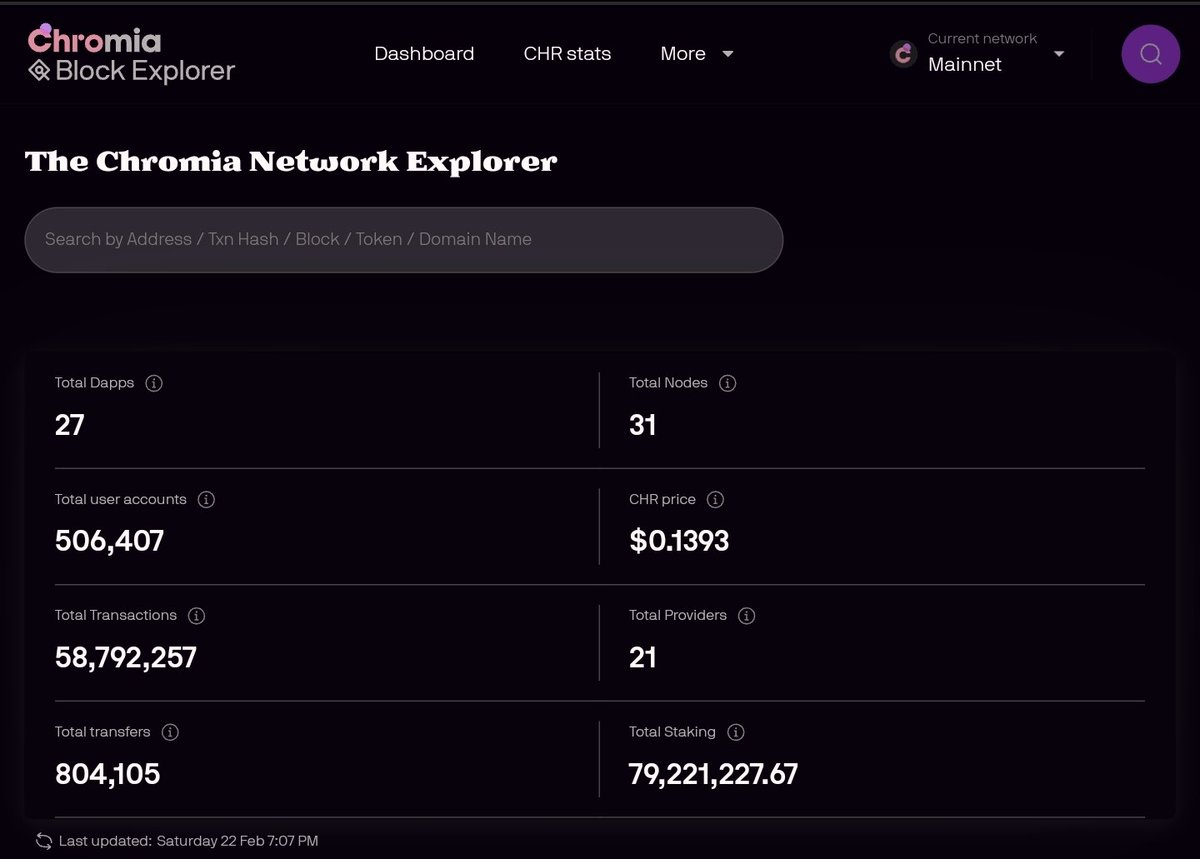This screenshot has width=1200, height=859.
Task: Click the info icon beside Total user accounts
Action: 205,499
